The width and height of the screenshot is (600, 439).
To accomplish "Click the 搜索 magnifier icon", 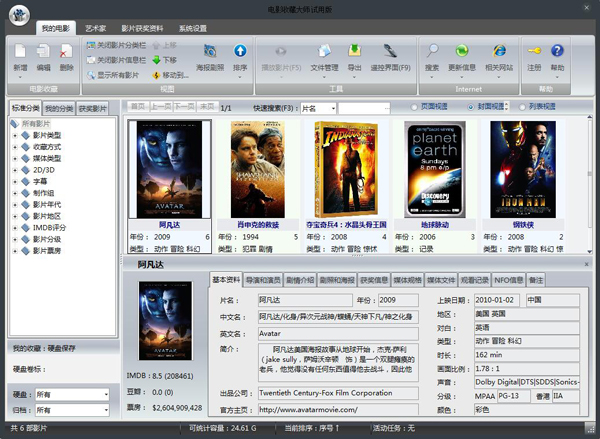I will (432, 51).
